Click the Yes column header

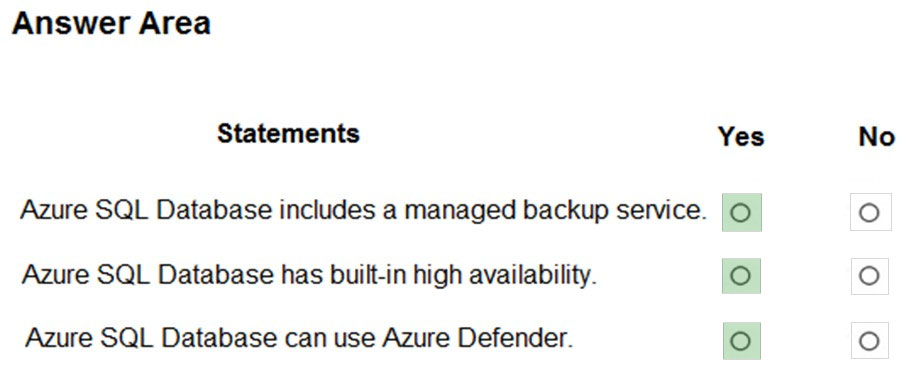coord(741,137)
